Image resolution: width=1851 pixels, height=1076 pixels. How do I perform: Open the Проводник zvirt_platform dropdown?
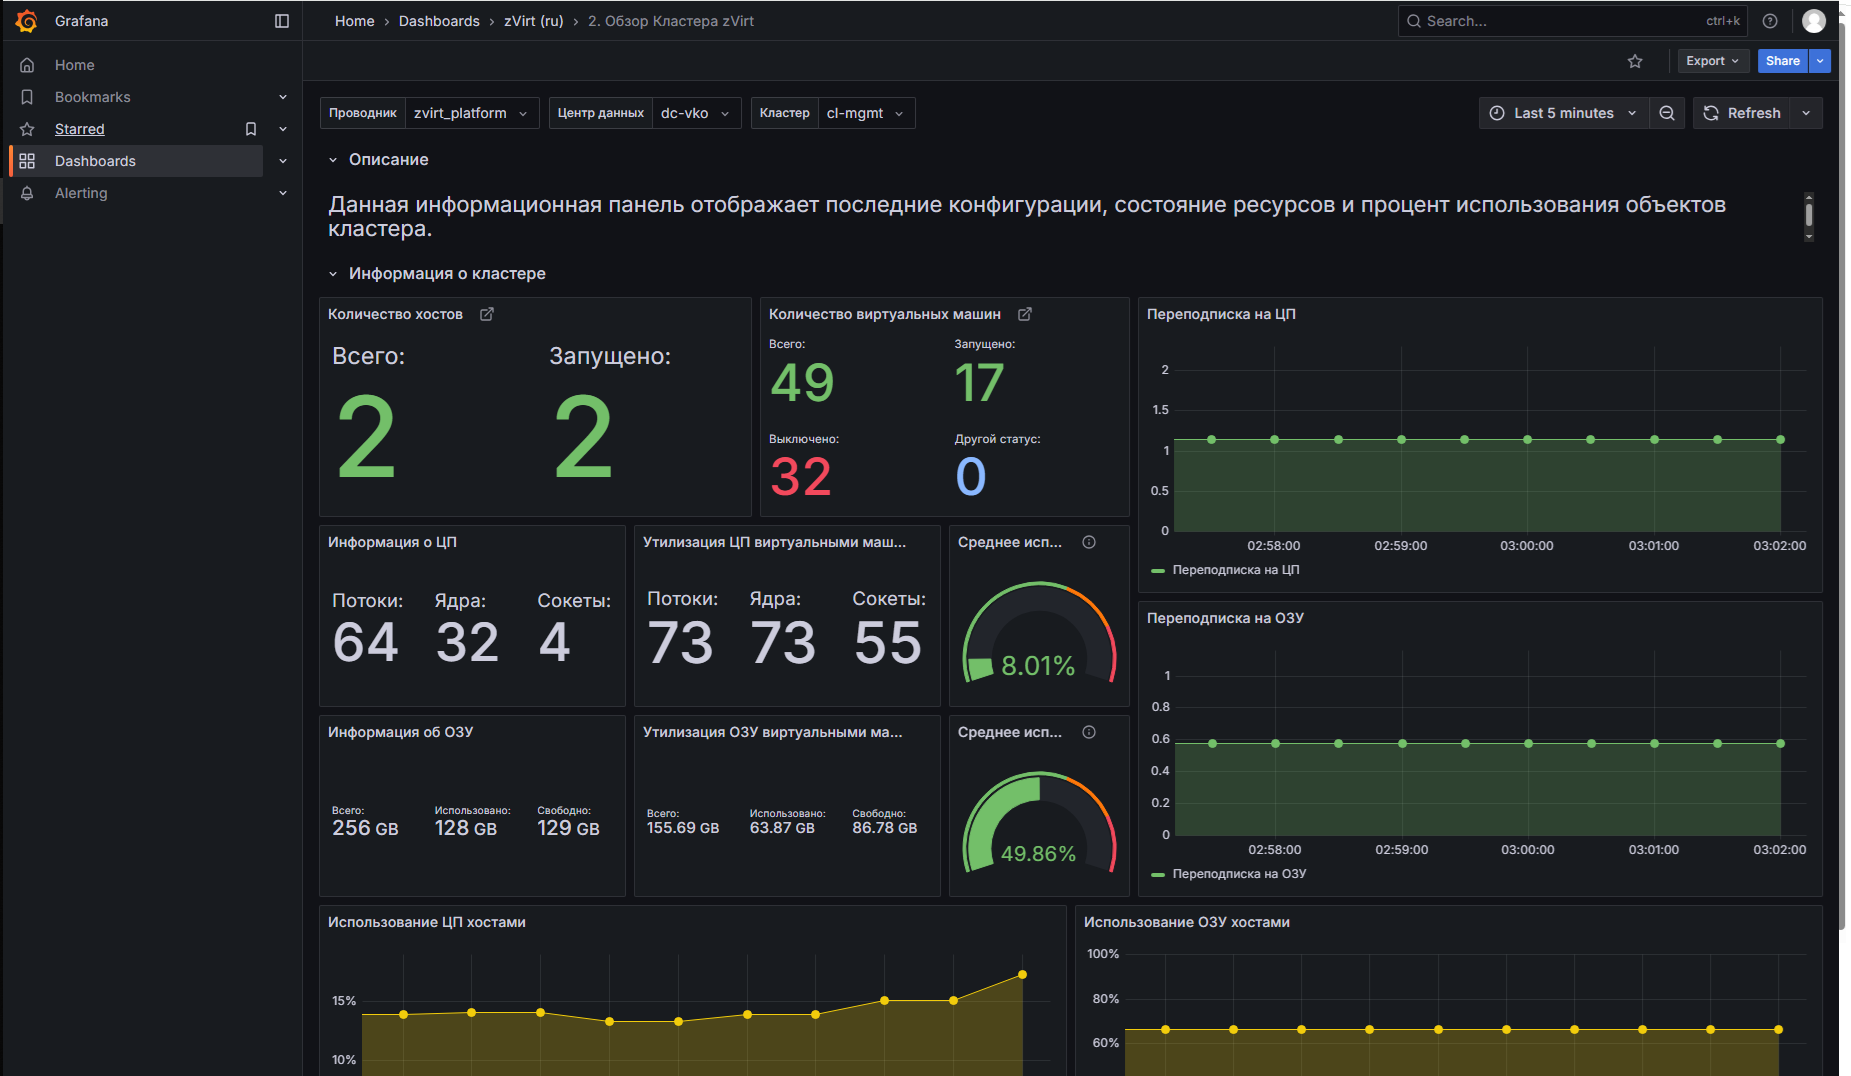click(x=470, y=113)
